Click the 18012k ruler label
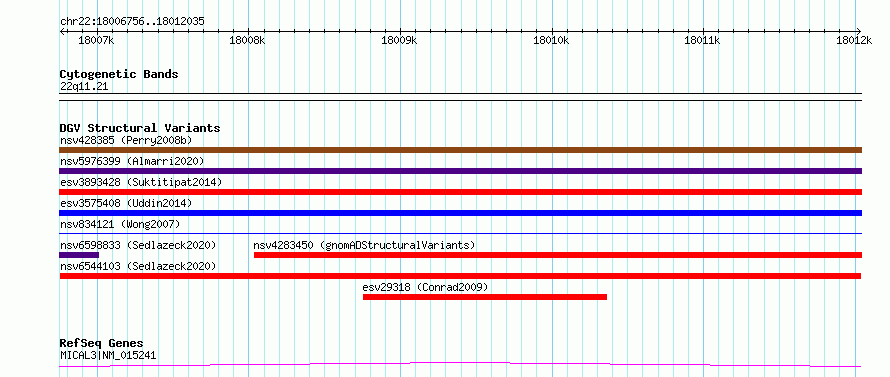890x377 pixels. [x=855, y=40]
